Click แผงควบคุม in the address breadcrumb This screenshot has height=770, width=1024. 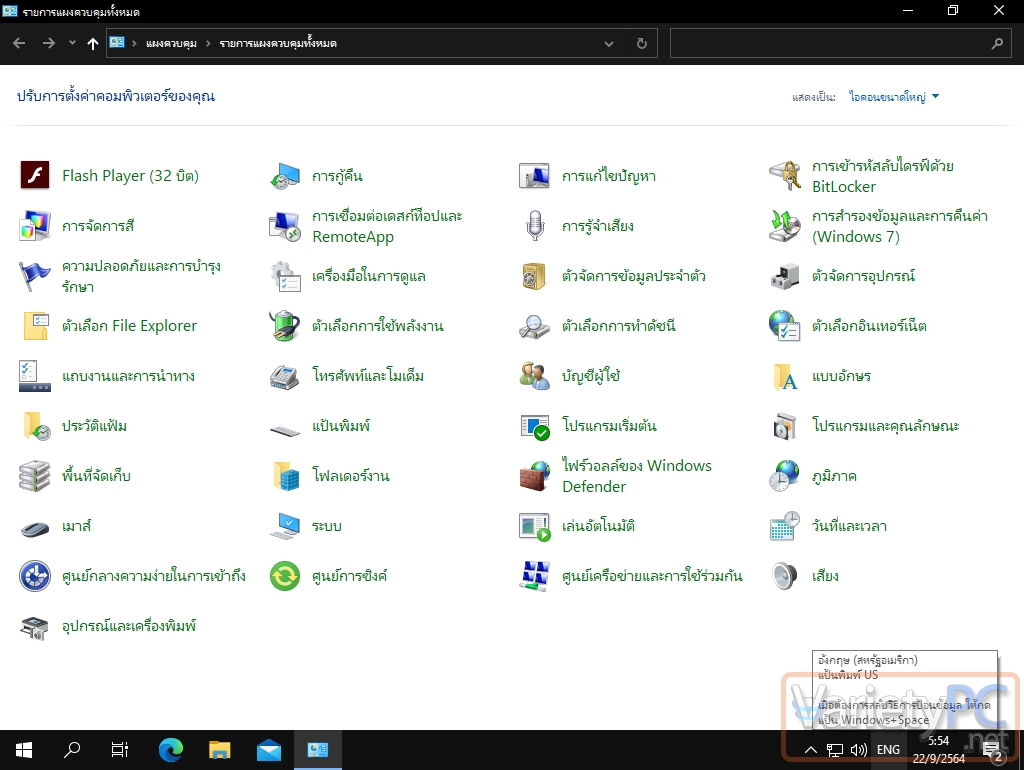tap(169, 44)
